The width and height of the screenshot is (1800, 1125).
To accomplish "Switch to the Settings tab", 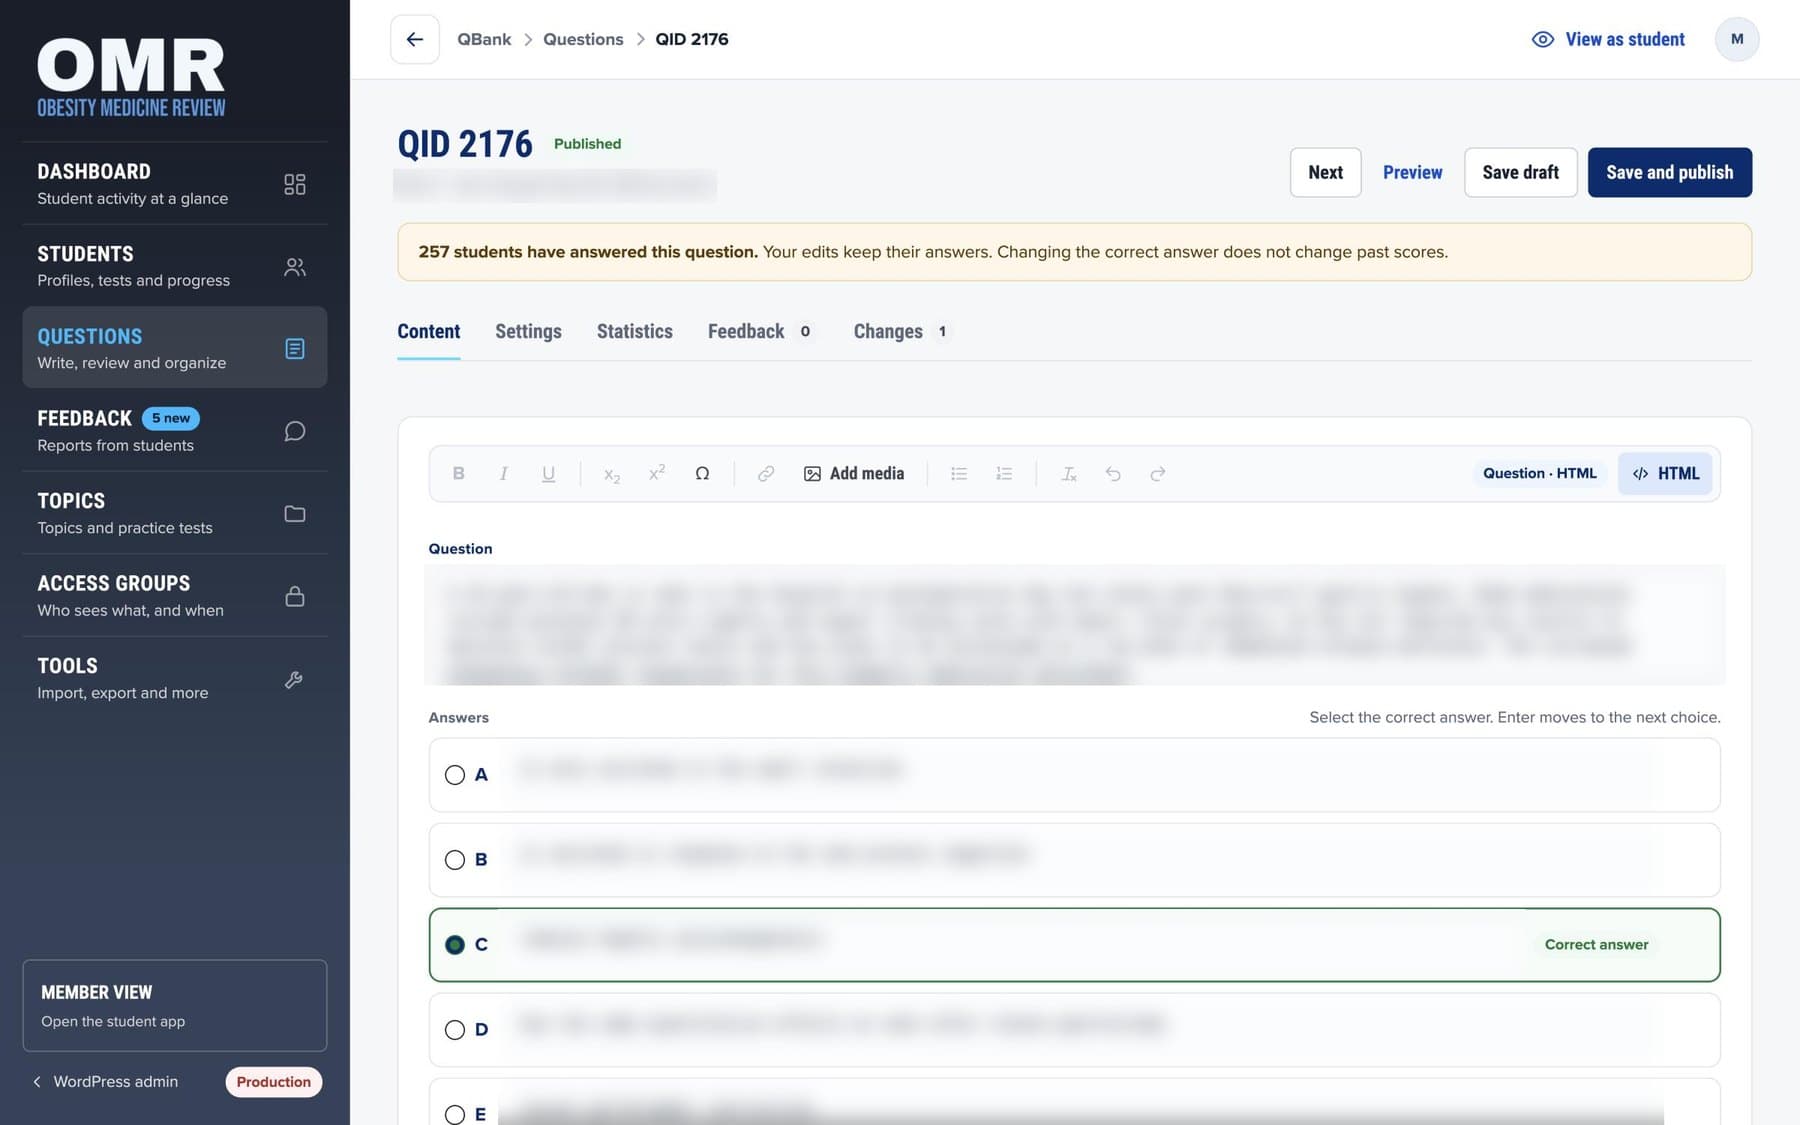I will coord(528,331).
